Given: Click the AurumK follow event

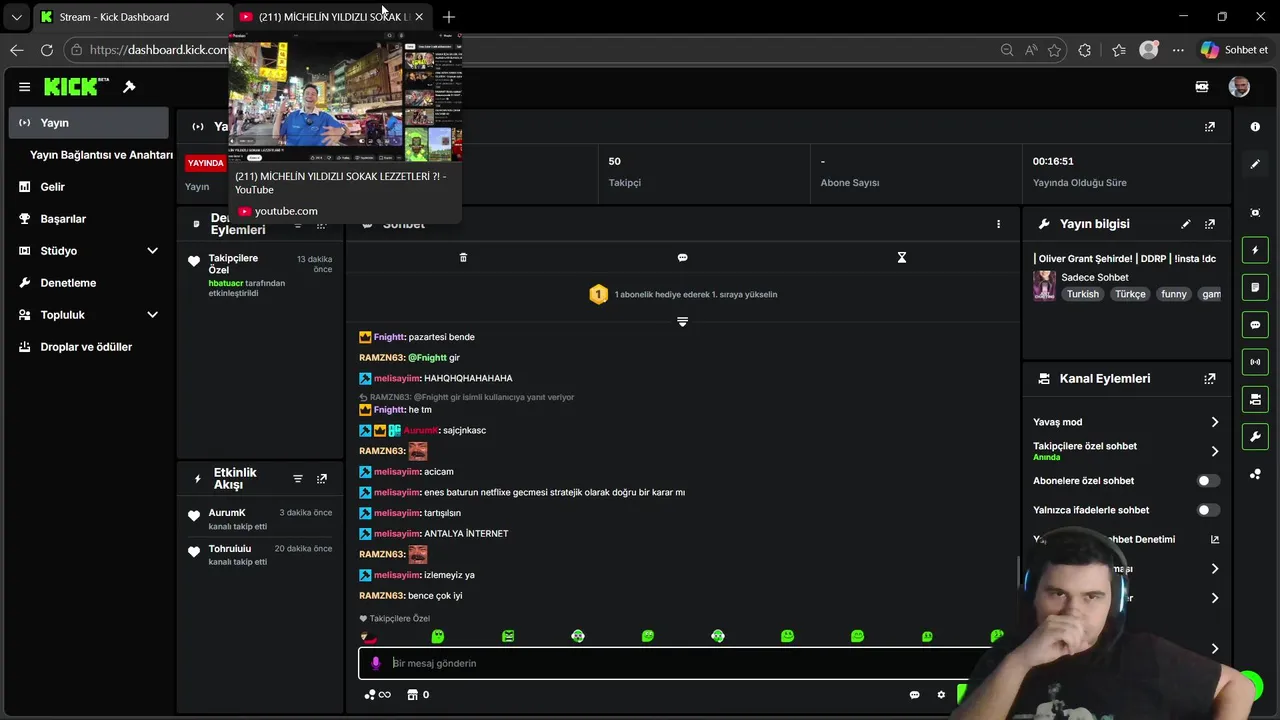Looking at the screenshot, I should pyautogui.click(x=260, y=519).
